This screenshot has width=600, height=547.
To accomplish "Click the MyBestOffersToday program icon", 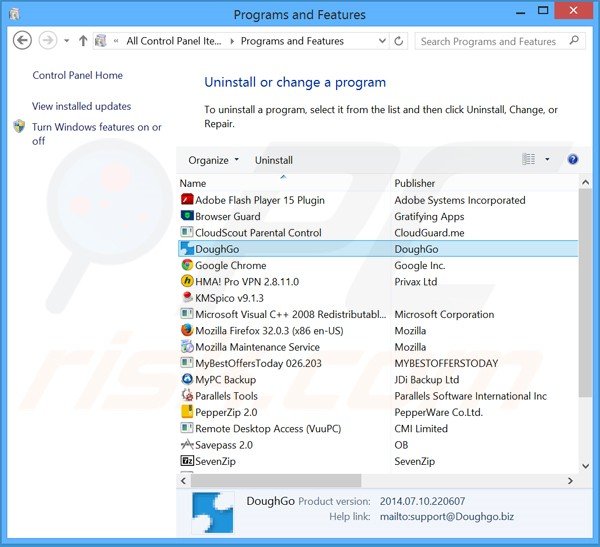I will tap(187, 363).
